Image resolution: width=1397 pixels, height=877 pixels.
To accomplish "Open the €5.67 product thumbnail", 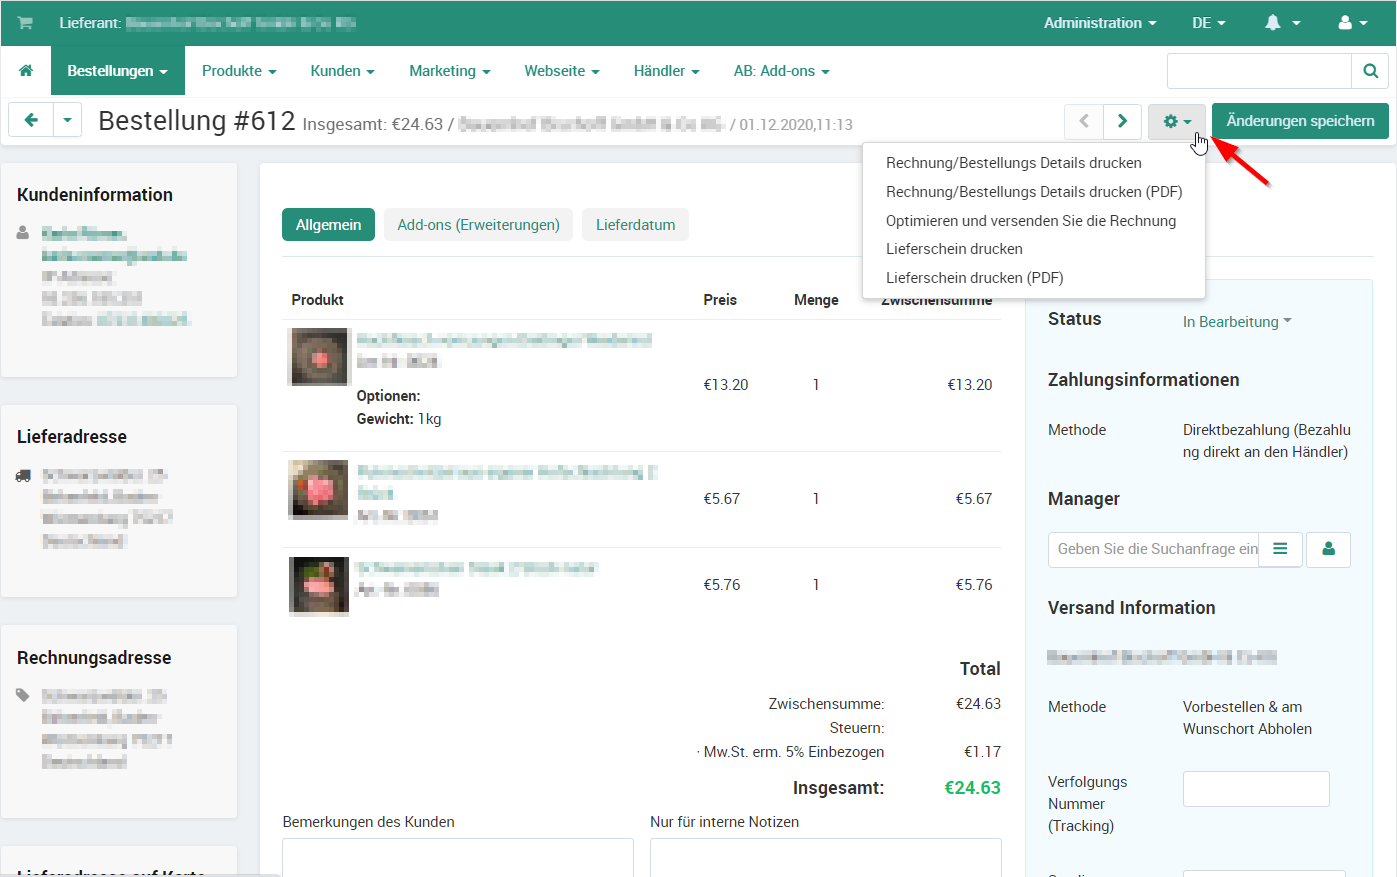I will click(318, 489).
